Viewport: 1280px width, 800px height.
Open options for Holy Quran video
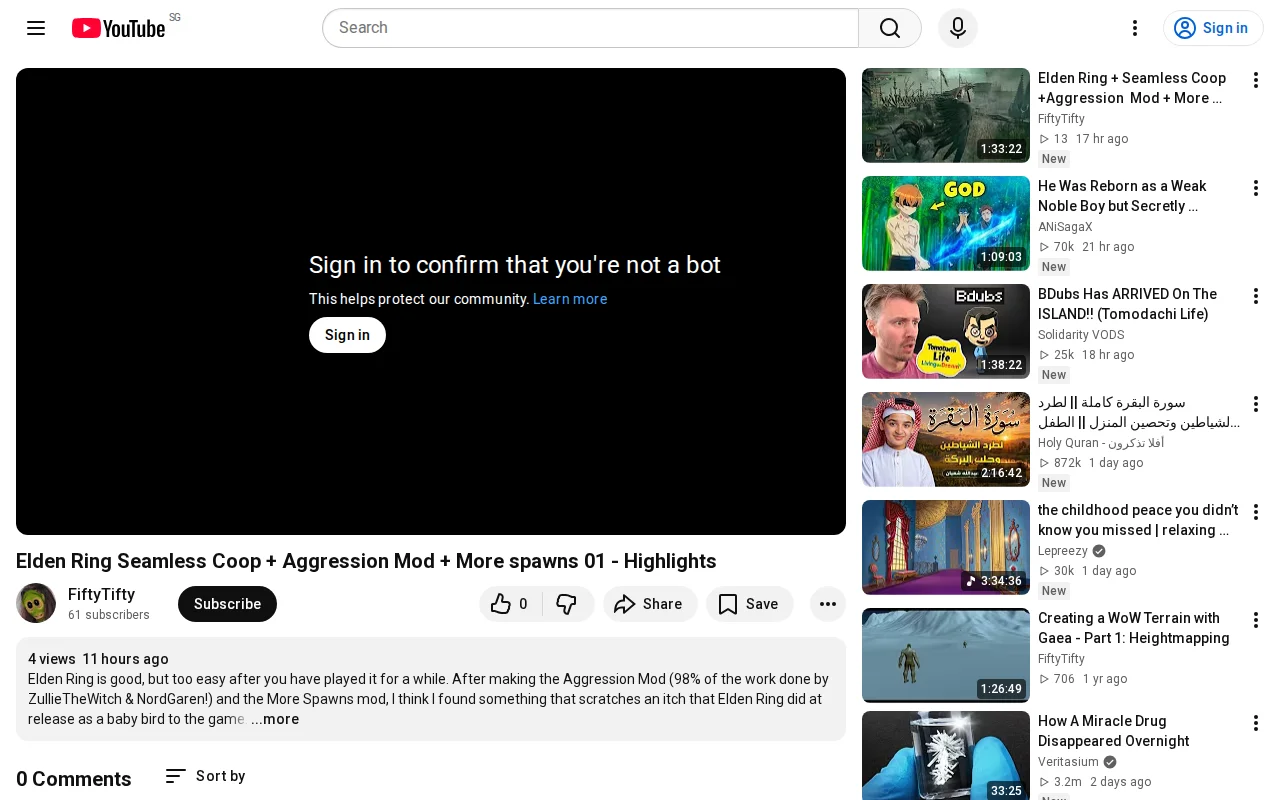1256,404
